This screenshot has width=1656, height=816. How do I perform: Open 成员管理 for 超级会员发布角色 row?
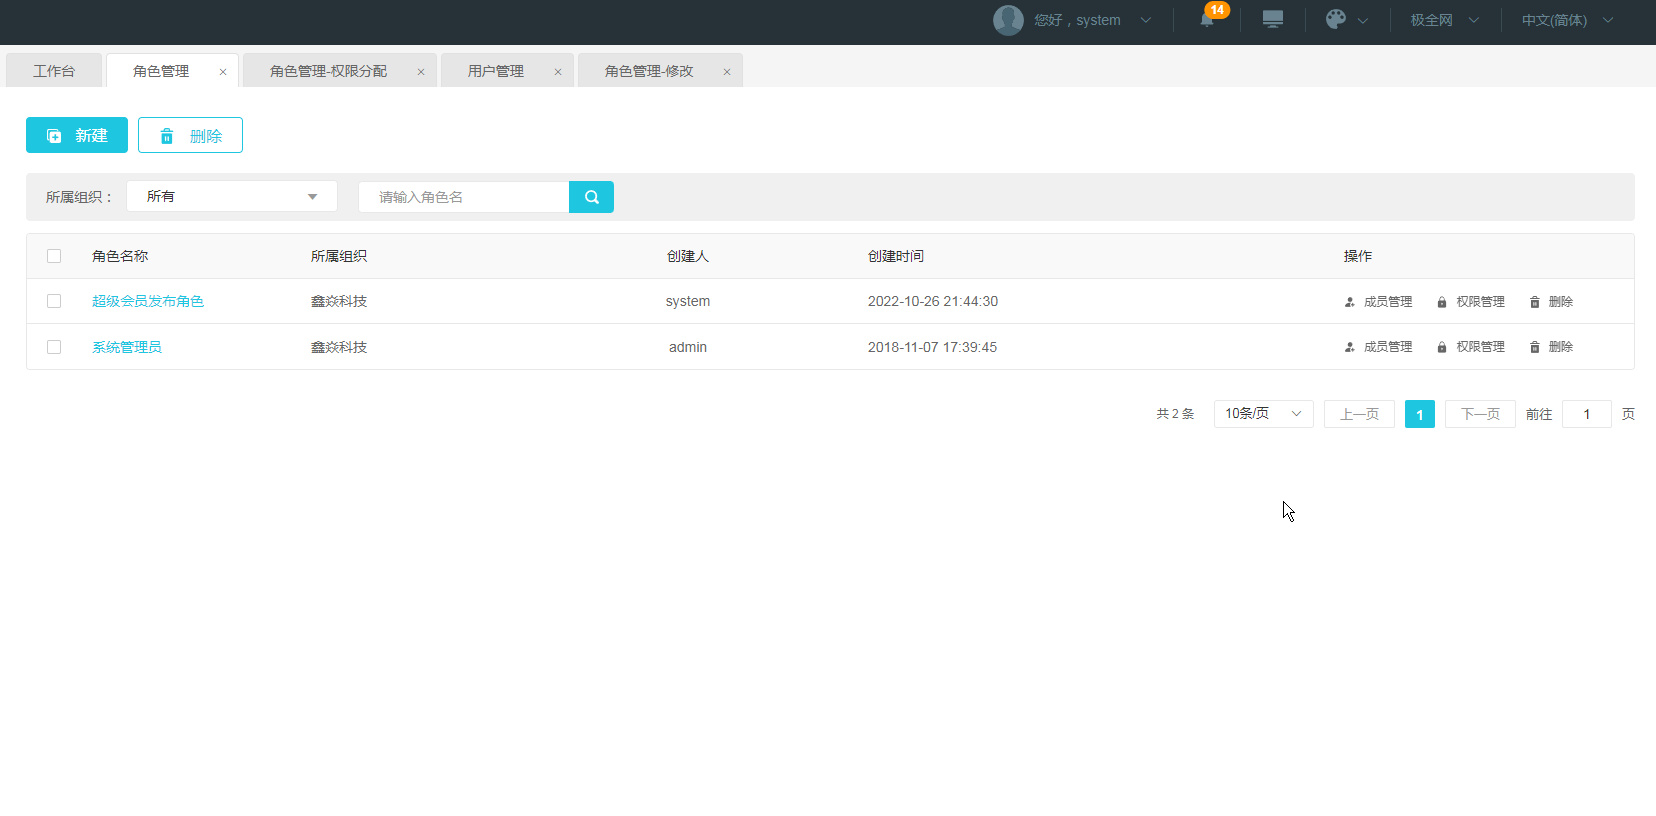[x=1378, y=302]
